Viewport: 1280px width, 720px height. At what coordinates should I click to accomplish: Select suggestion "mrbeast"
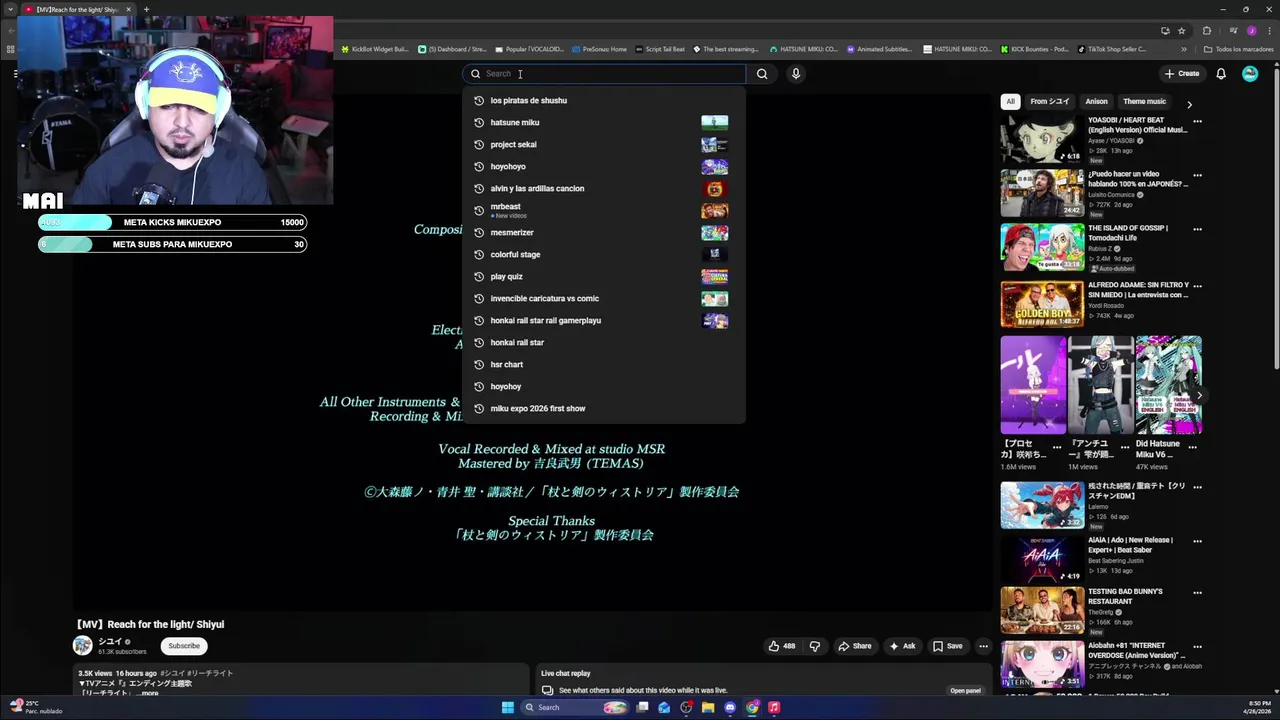click(x=604, y=210)
